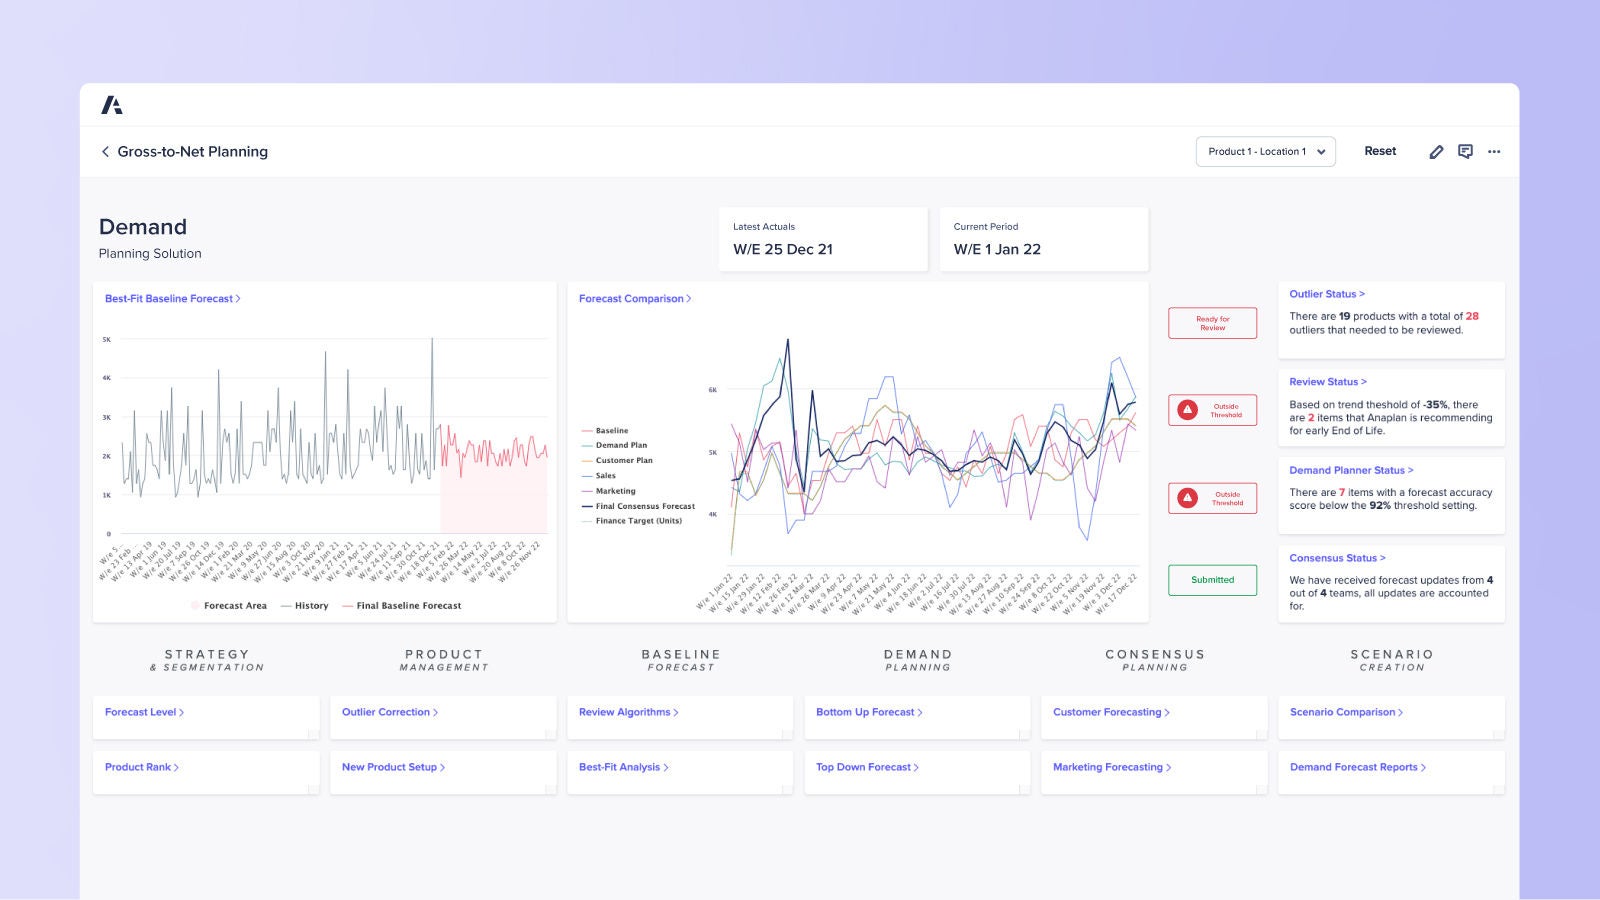The image size is (1600, 900).
Task: Click the Submitted status indicator
Action: (x=1212, y=580)
